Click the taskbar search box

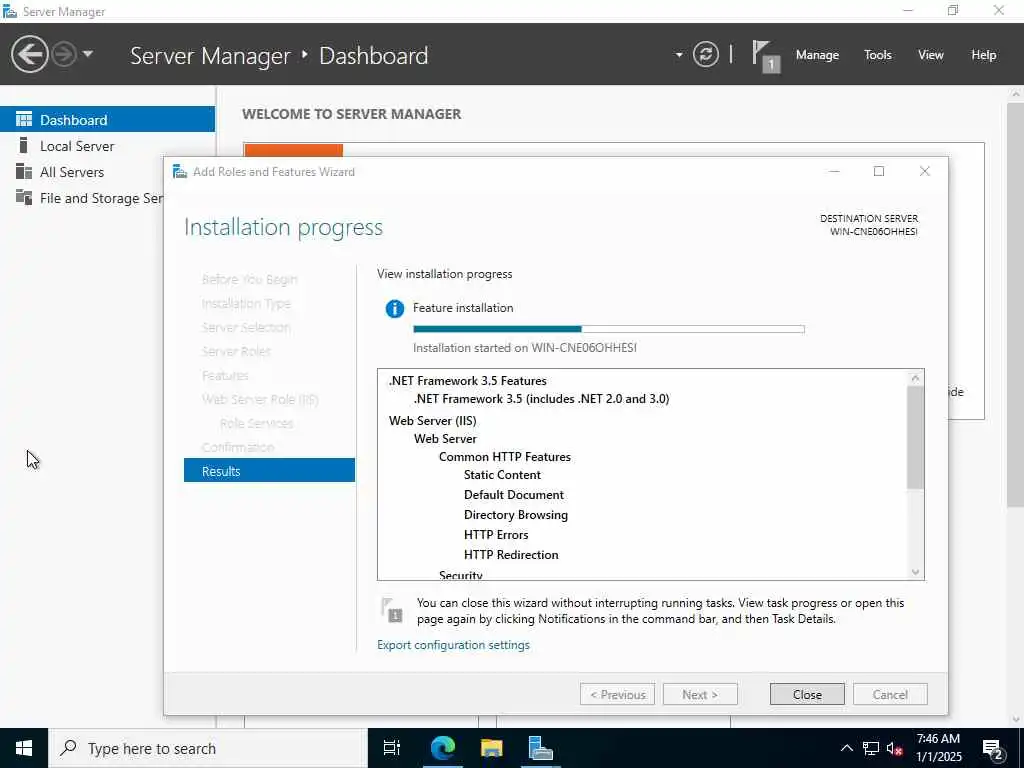tap(208, 748)
